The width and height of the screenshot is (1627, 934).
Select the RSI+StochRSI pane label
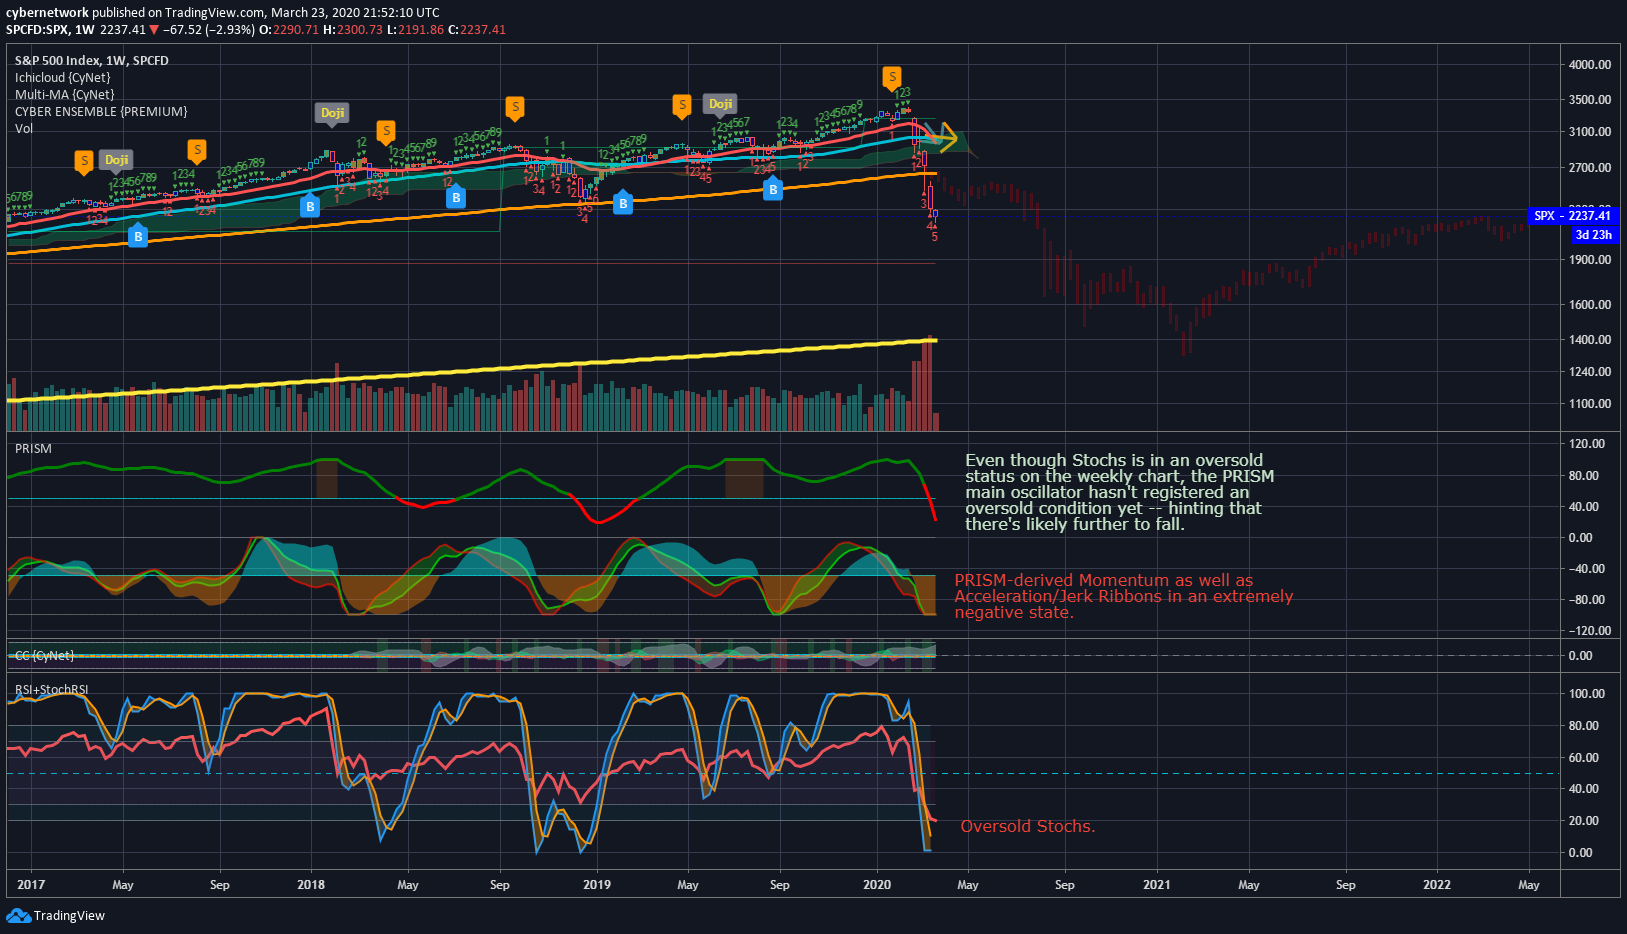click(51, 690)
